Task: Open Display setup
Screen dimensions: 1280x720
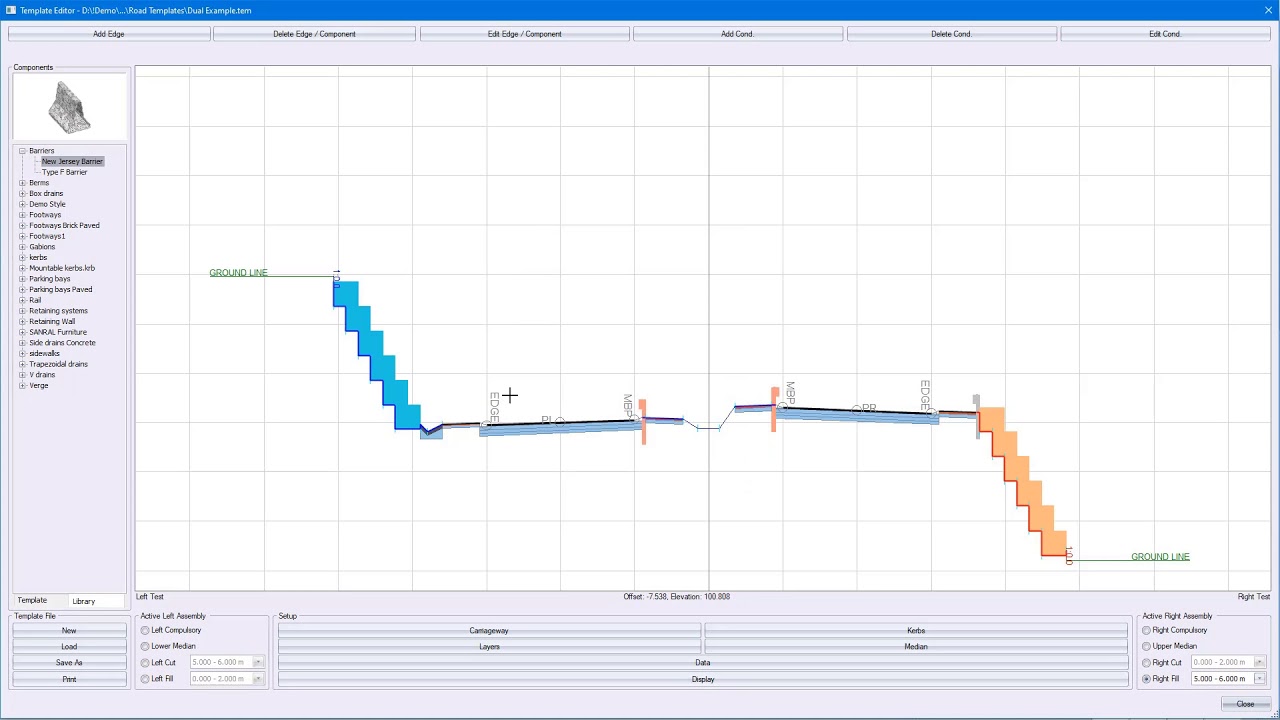Action: tap(703, 679)
